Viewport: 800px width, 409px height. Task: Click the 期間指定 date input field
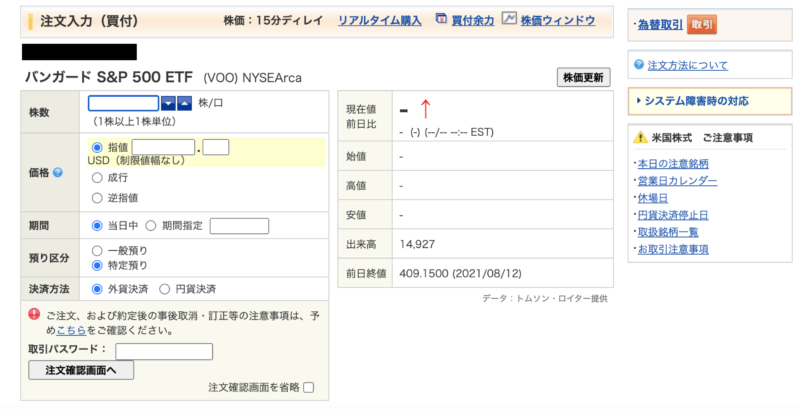[239, 226]
